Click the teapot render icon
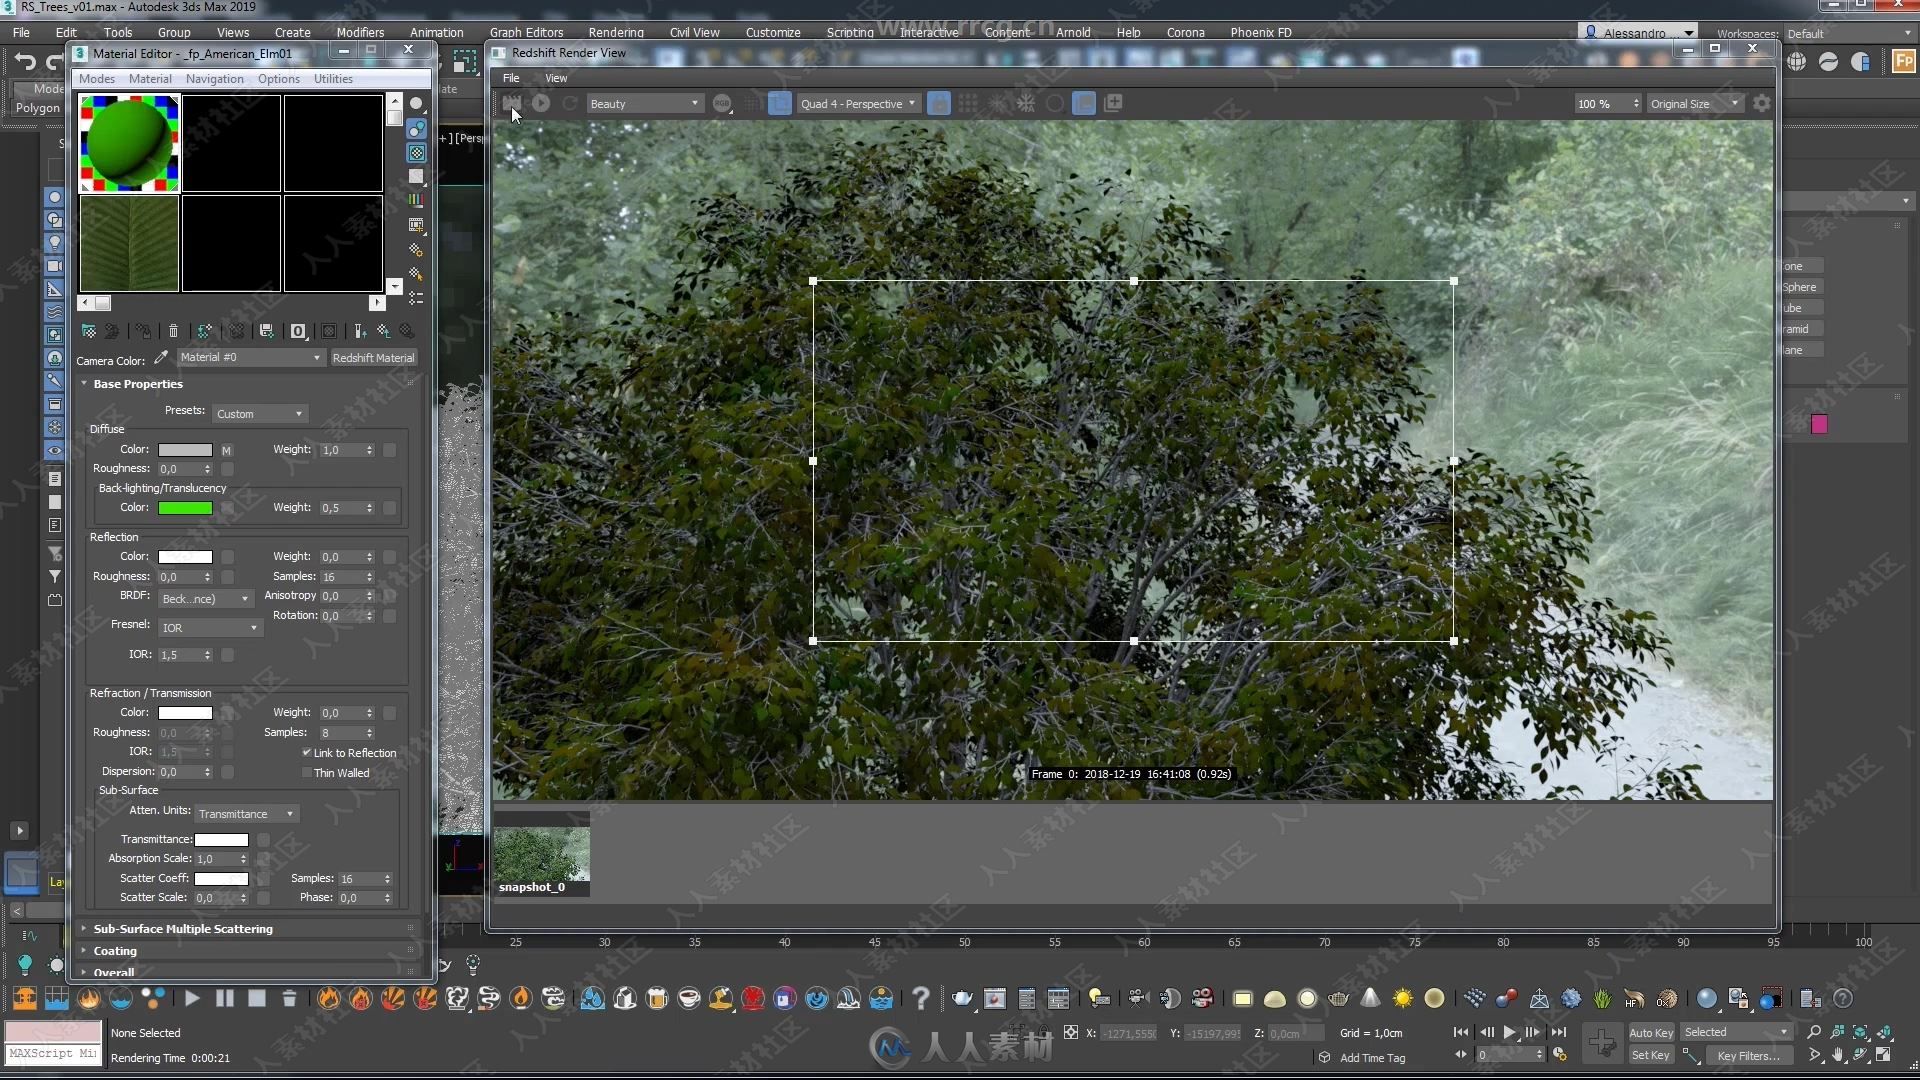 click(x=962, y=998)
